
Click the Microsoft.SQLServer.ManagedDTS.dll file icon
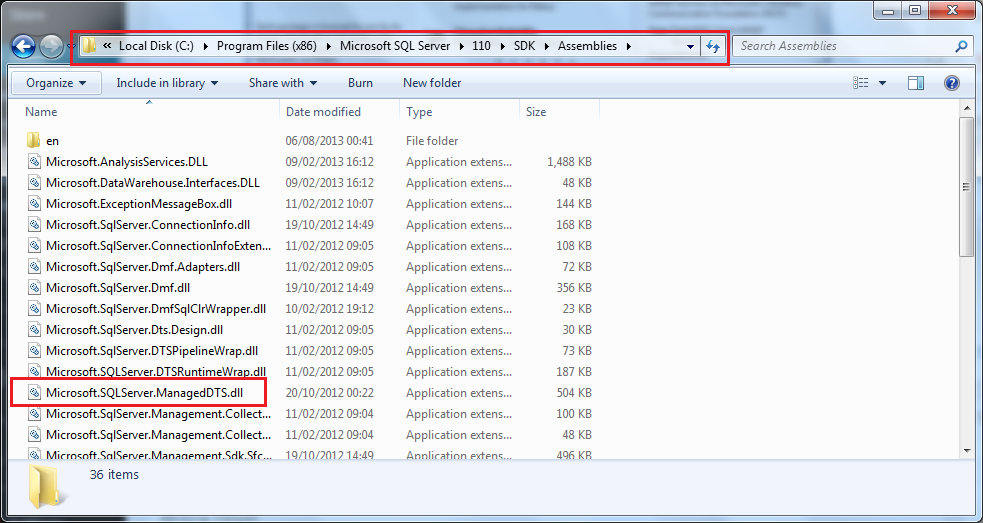[33, 393]
